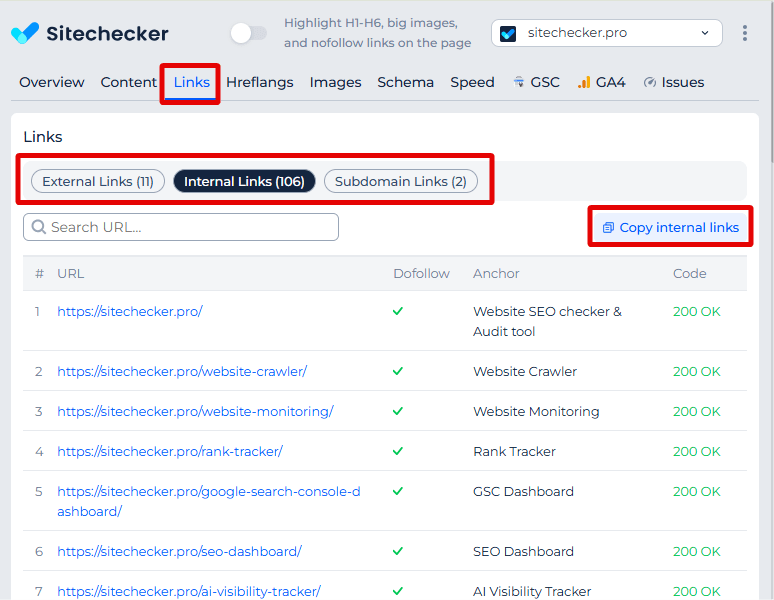
Task: Click the dofollow checkmark for seo-dashboard row
Action: point(398,551)
